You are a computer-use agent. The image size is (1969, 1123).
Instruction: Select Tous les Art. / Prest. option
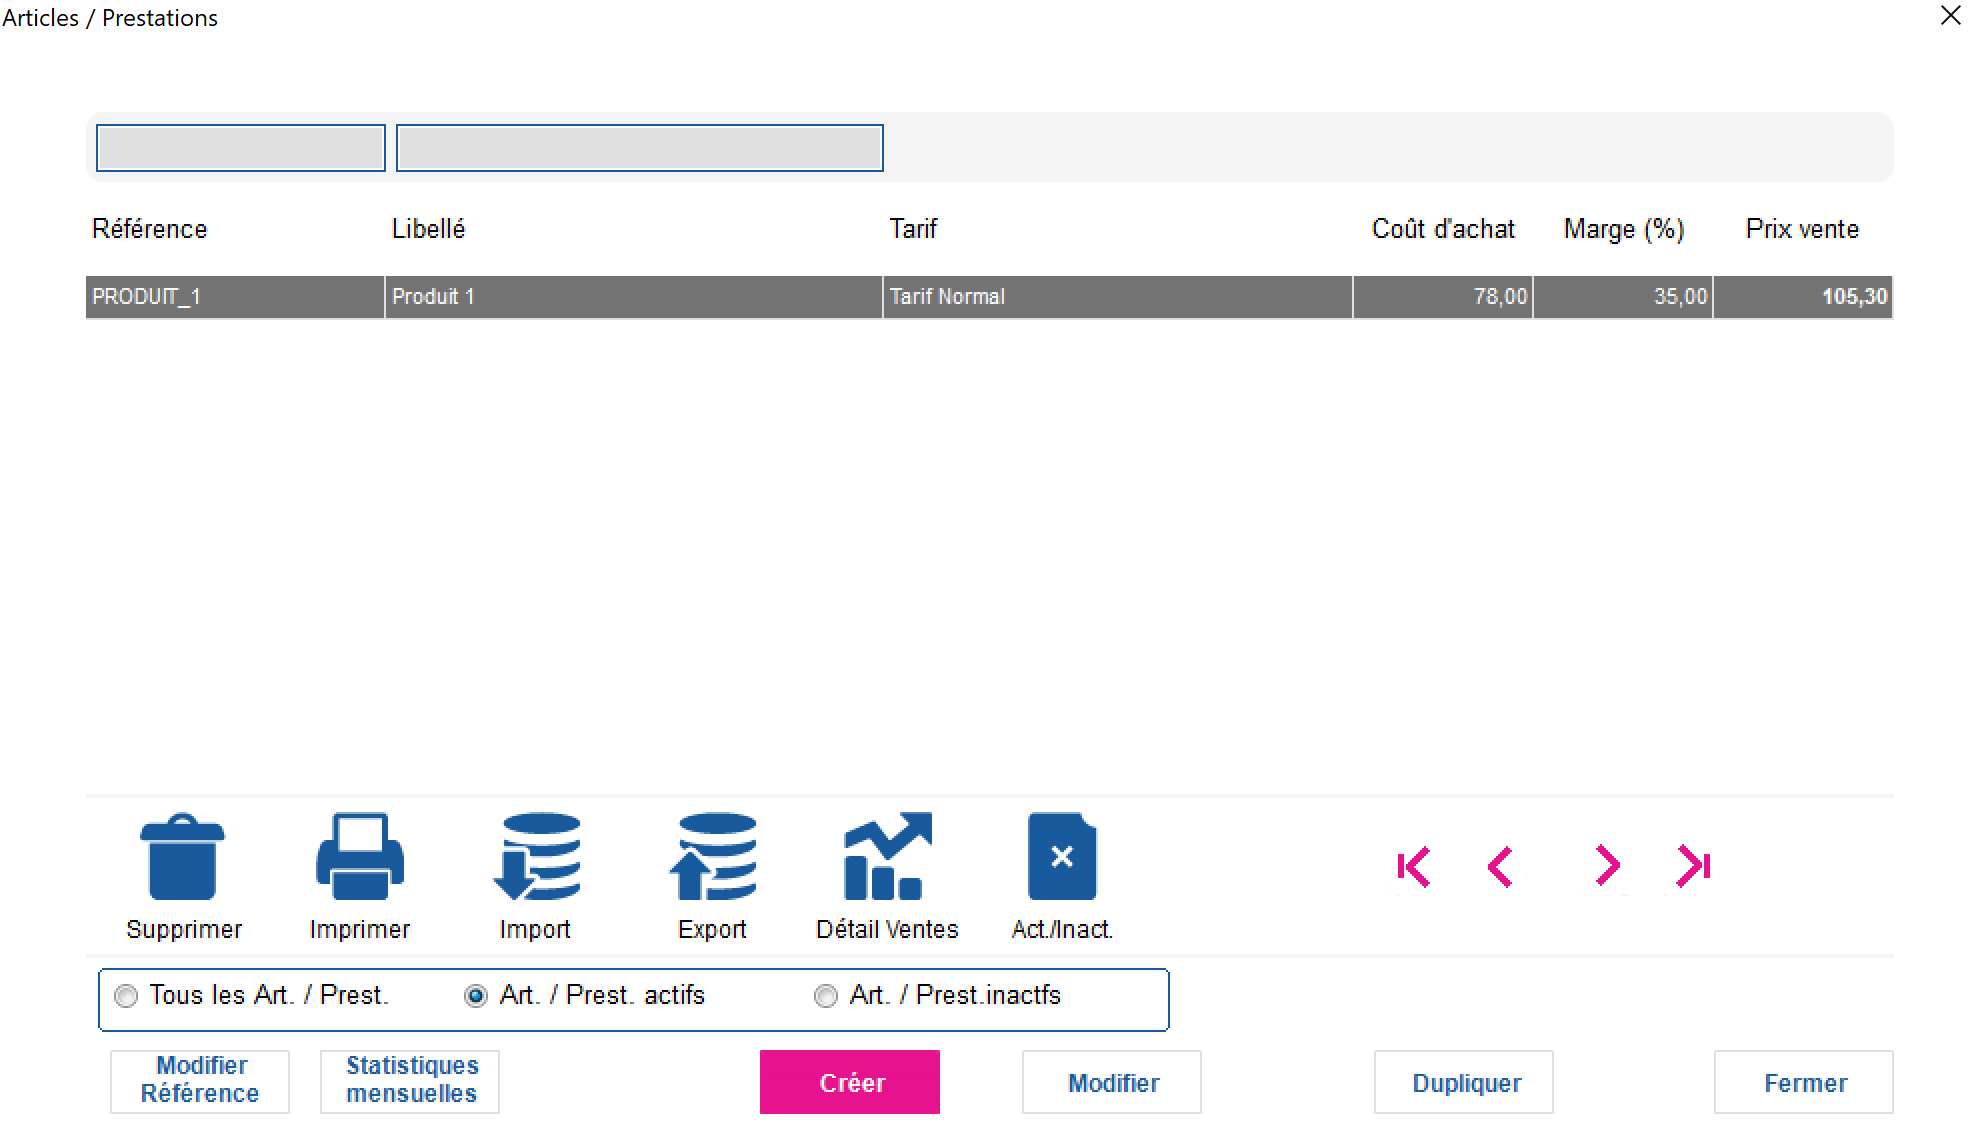(126, 997)
